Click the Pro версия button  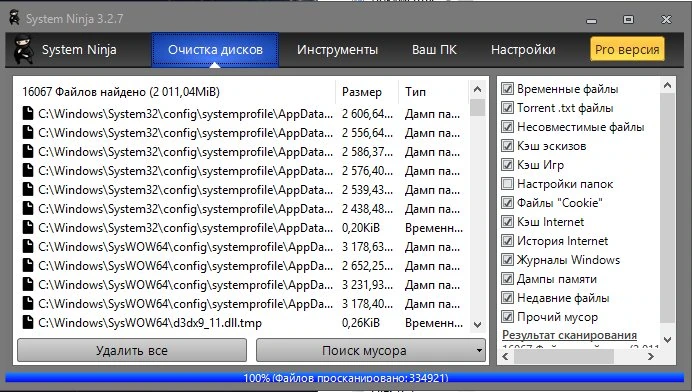627,49
